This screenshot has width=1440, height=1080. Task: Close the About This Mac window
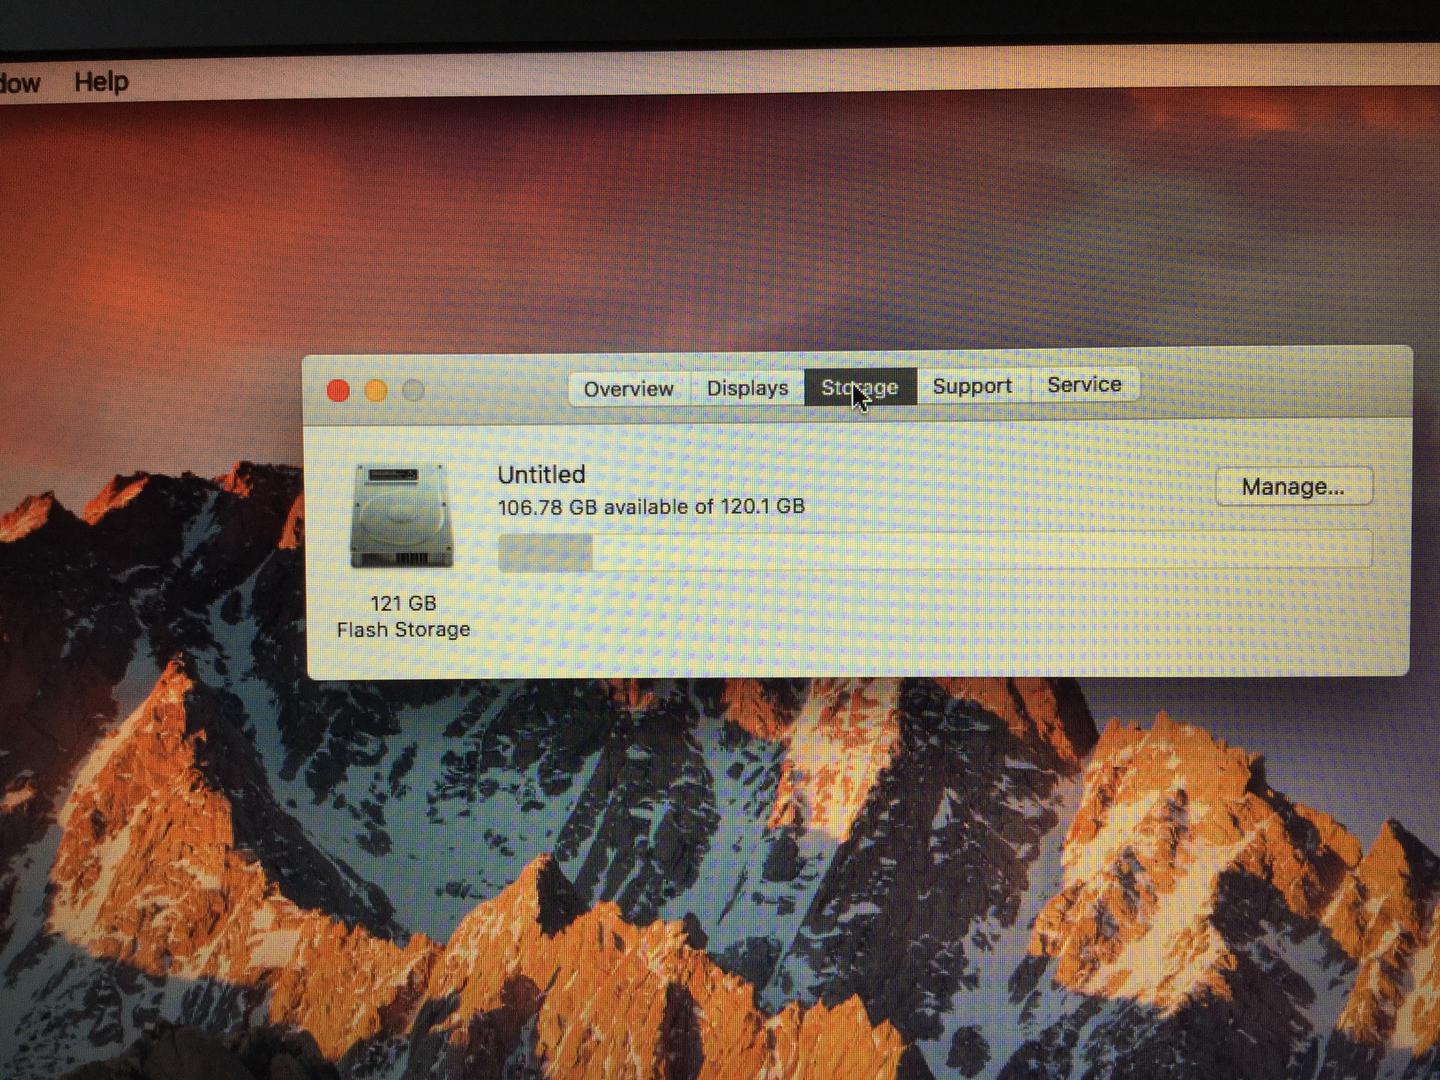338,391
